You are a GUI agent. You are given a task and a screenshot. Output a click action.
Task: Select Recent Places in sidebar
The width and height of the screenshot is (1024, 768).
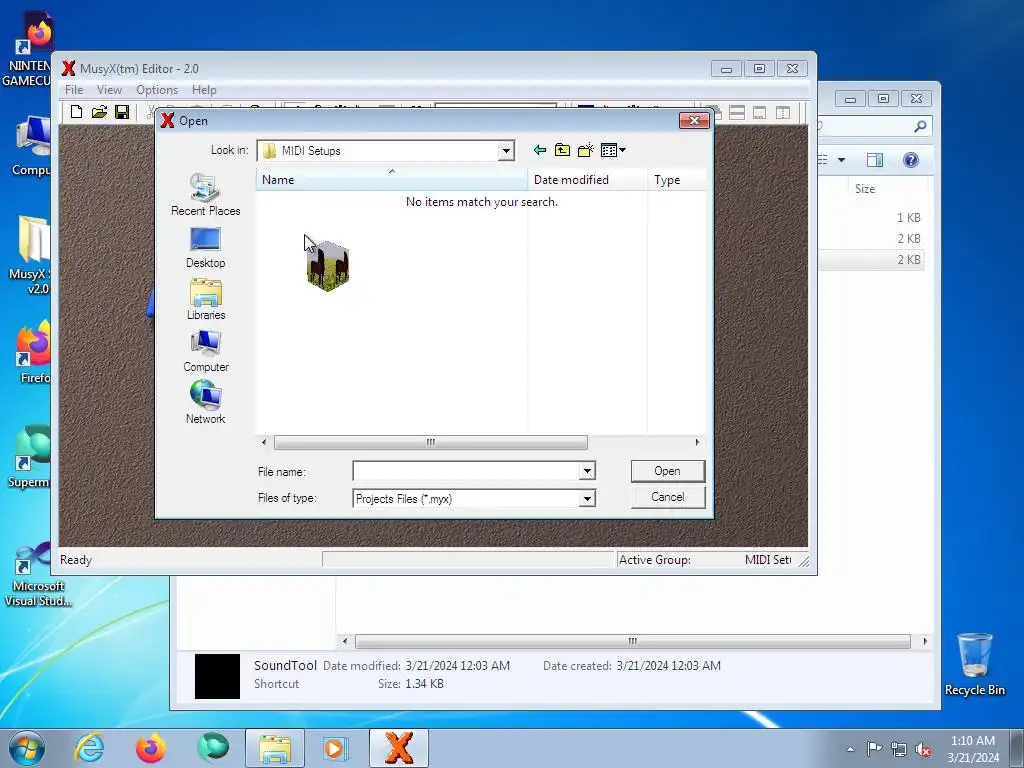coord(206,195)
